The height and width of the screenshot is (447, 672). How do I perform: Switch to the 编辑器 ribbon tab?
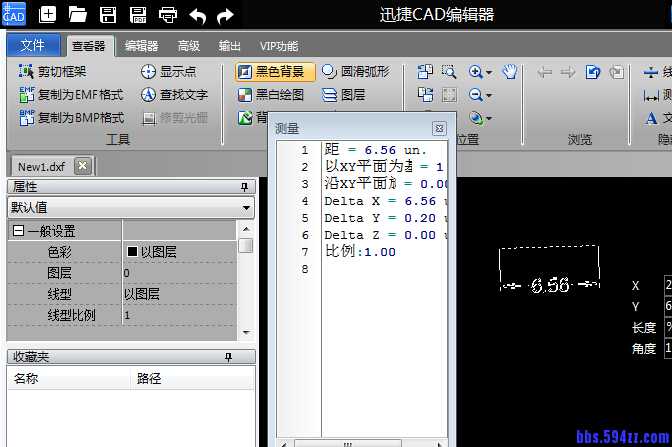pos(141,45)
